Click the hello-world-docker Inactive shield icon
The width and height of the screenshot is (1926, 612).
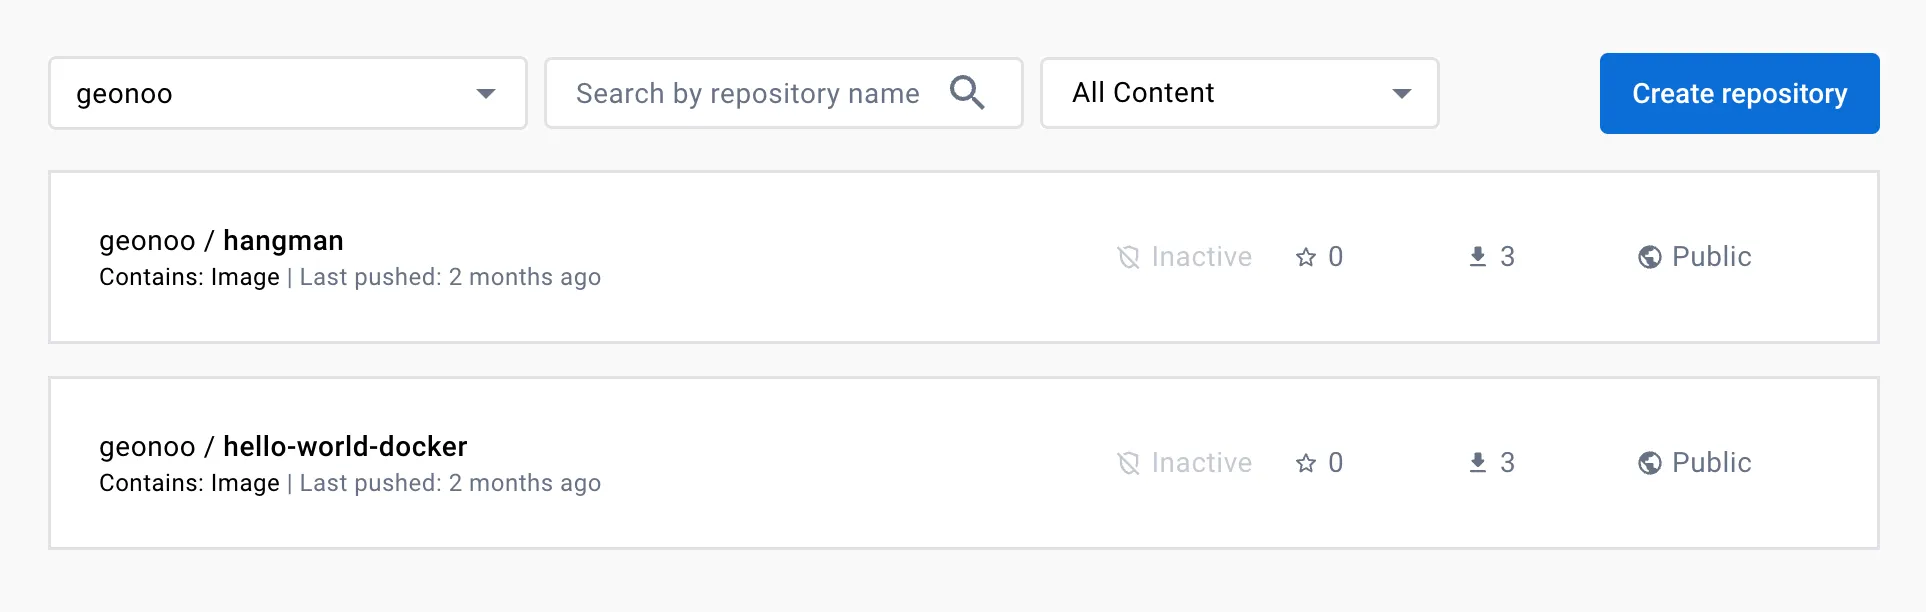click(x=1128, y=463)
